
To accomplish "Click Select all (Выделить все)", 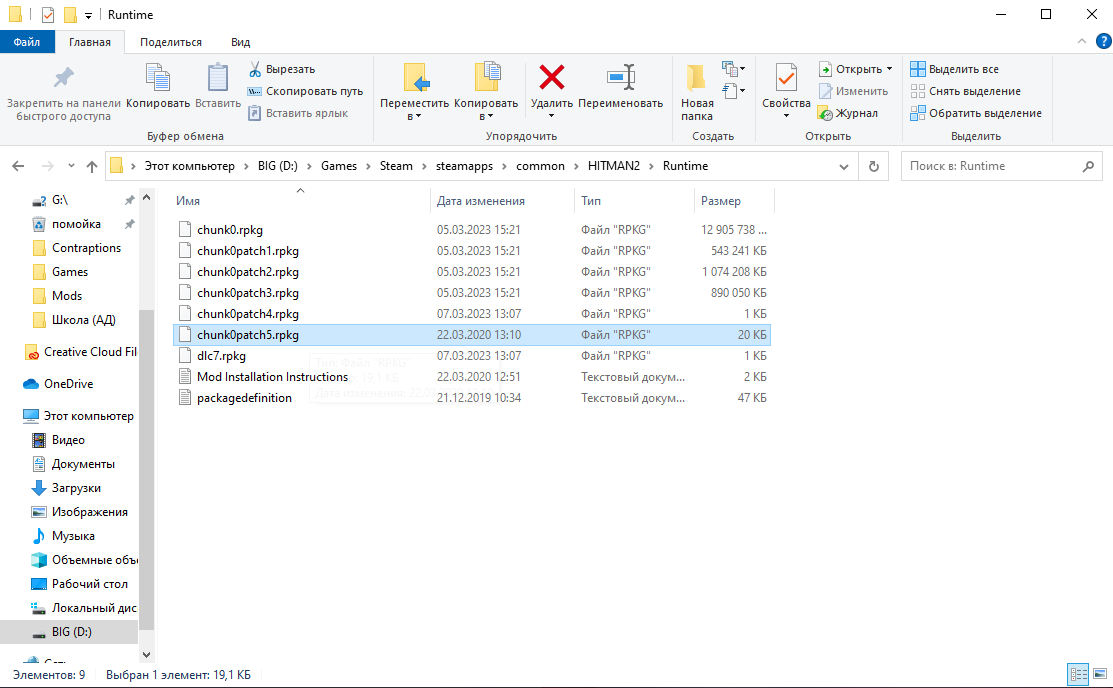I will [x=954, y=69].
